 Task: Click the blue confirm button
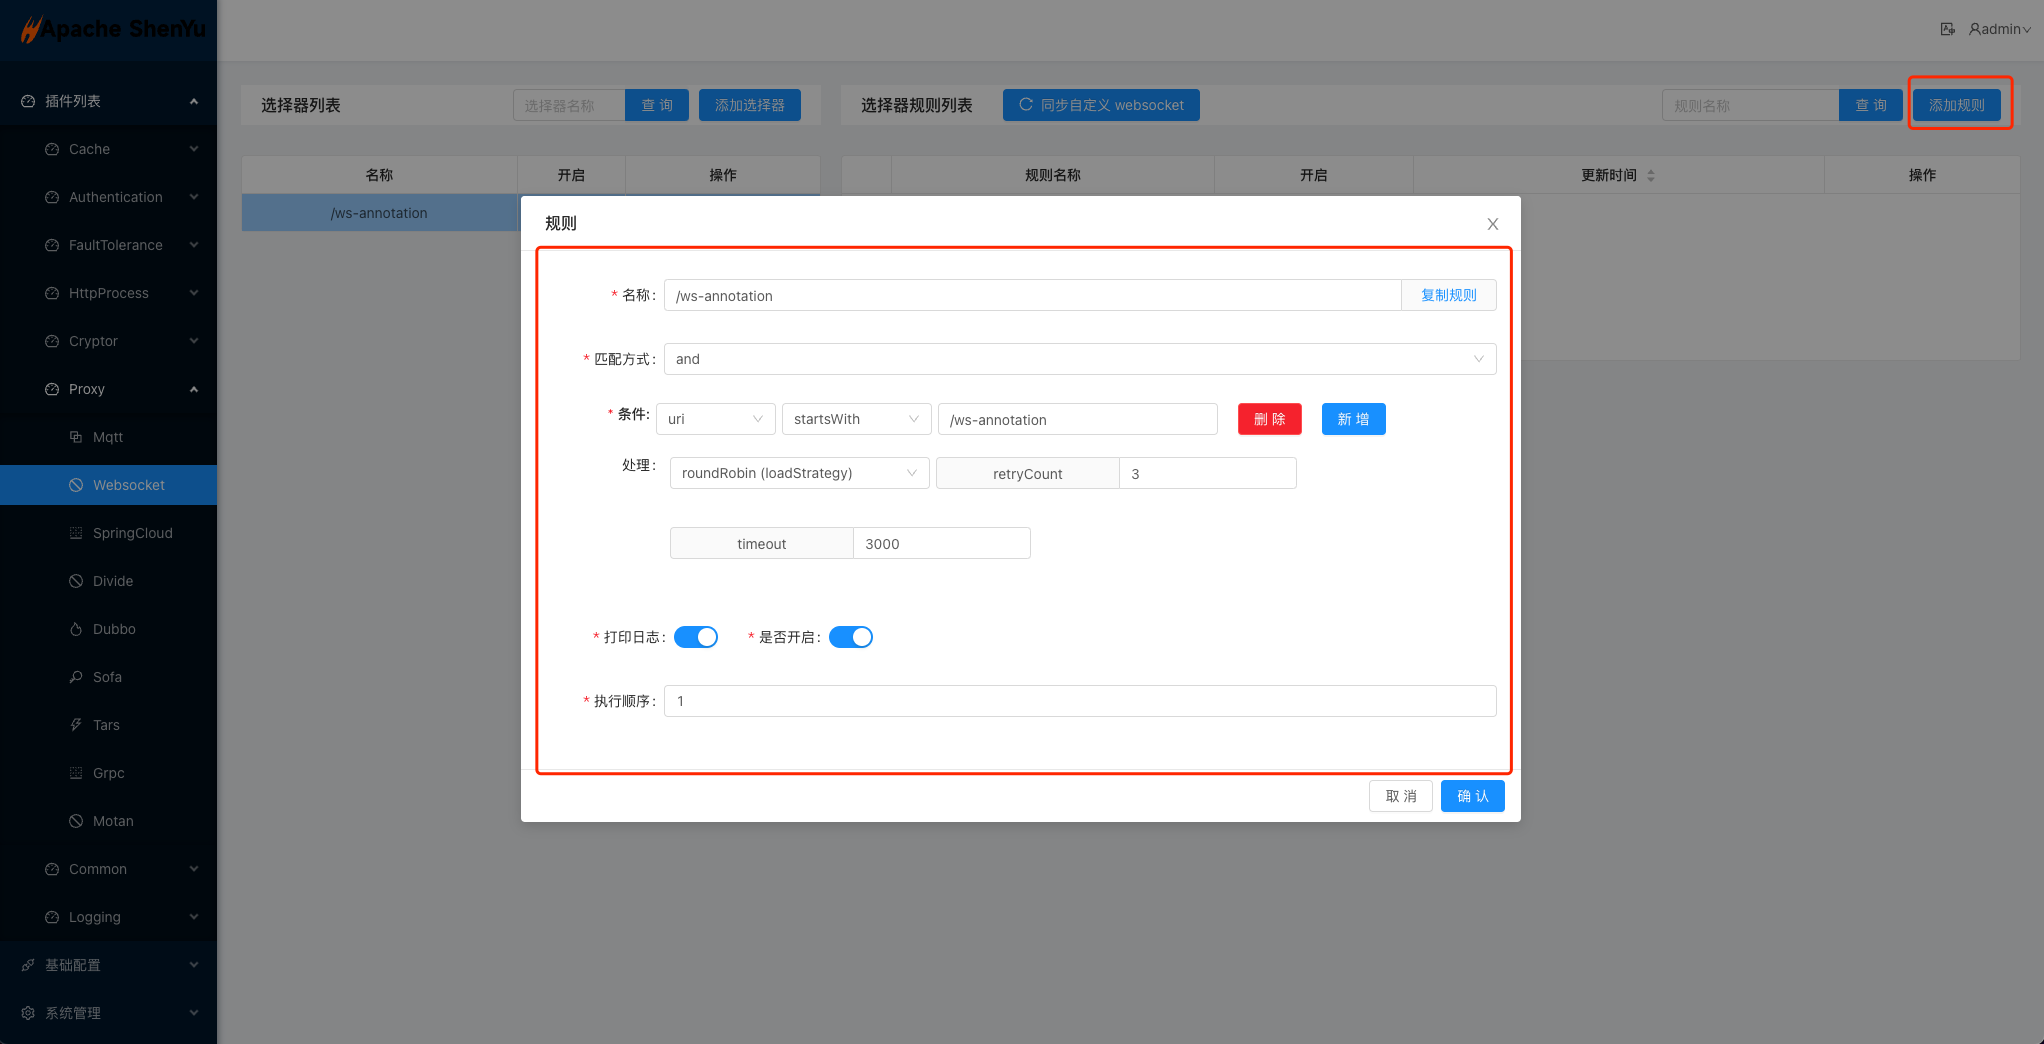tap(1472, 796)
